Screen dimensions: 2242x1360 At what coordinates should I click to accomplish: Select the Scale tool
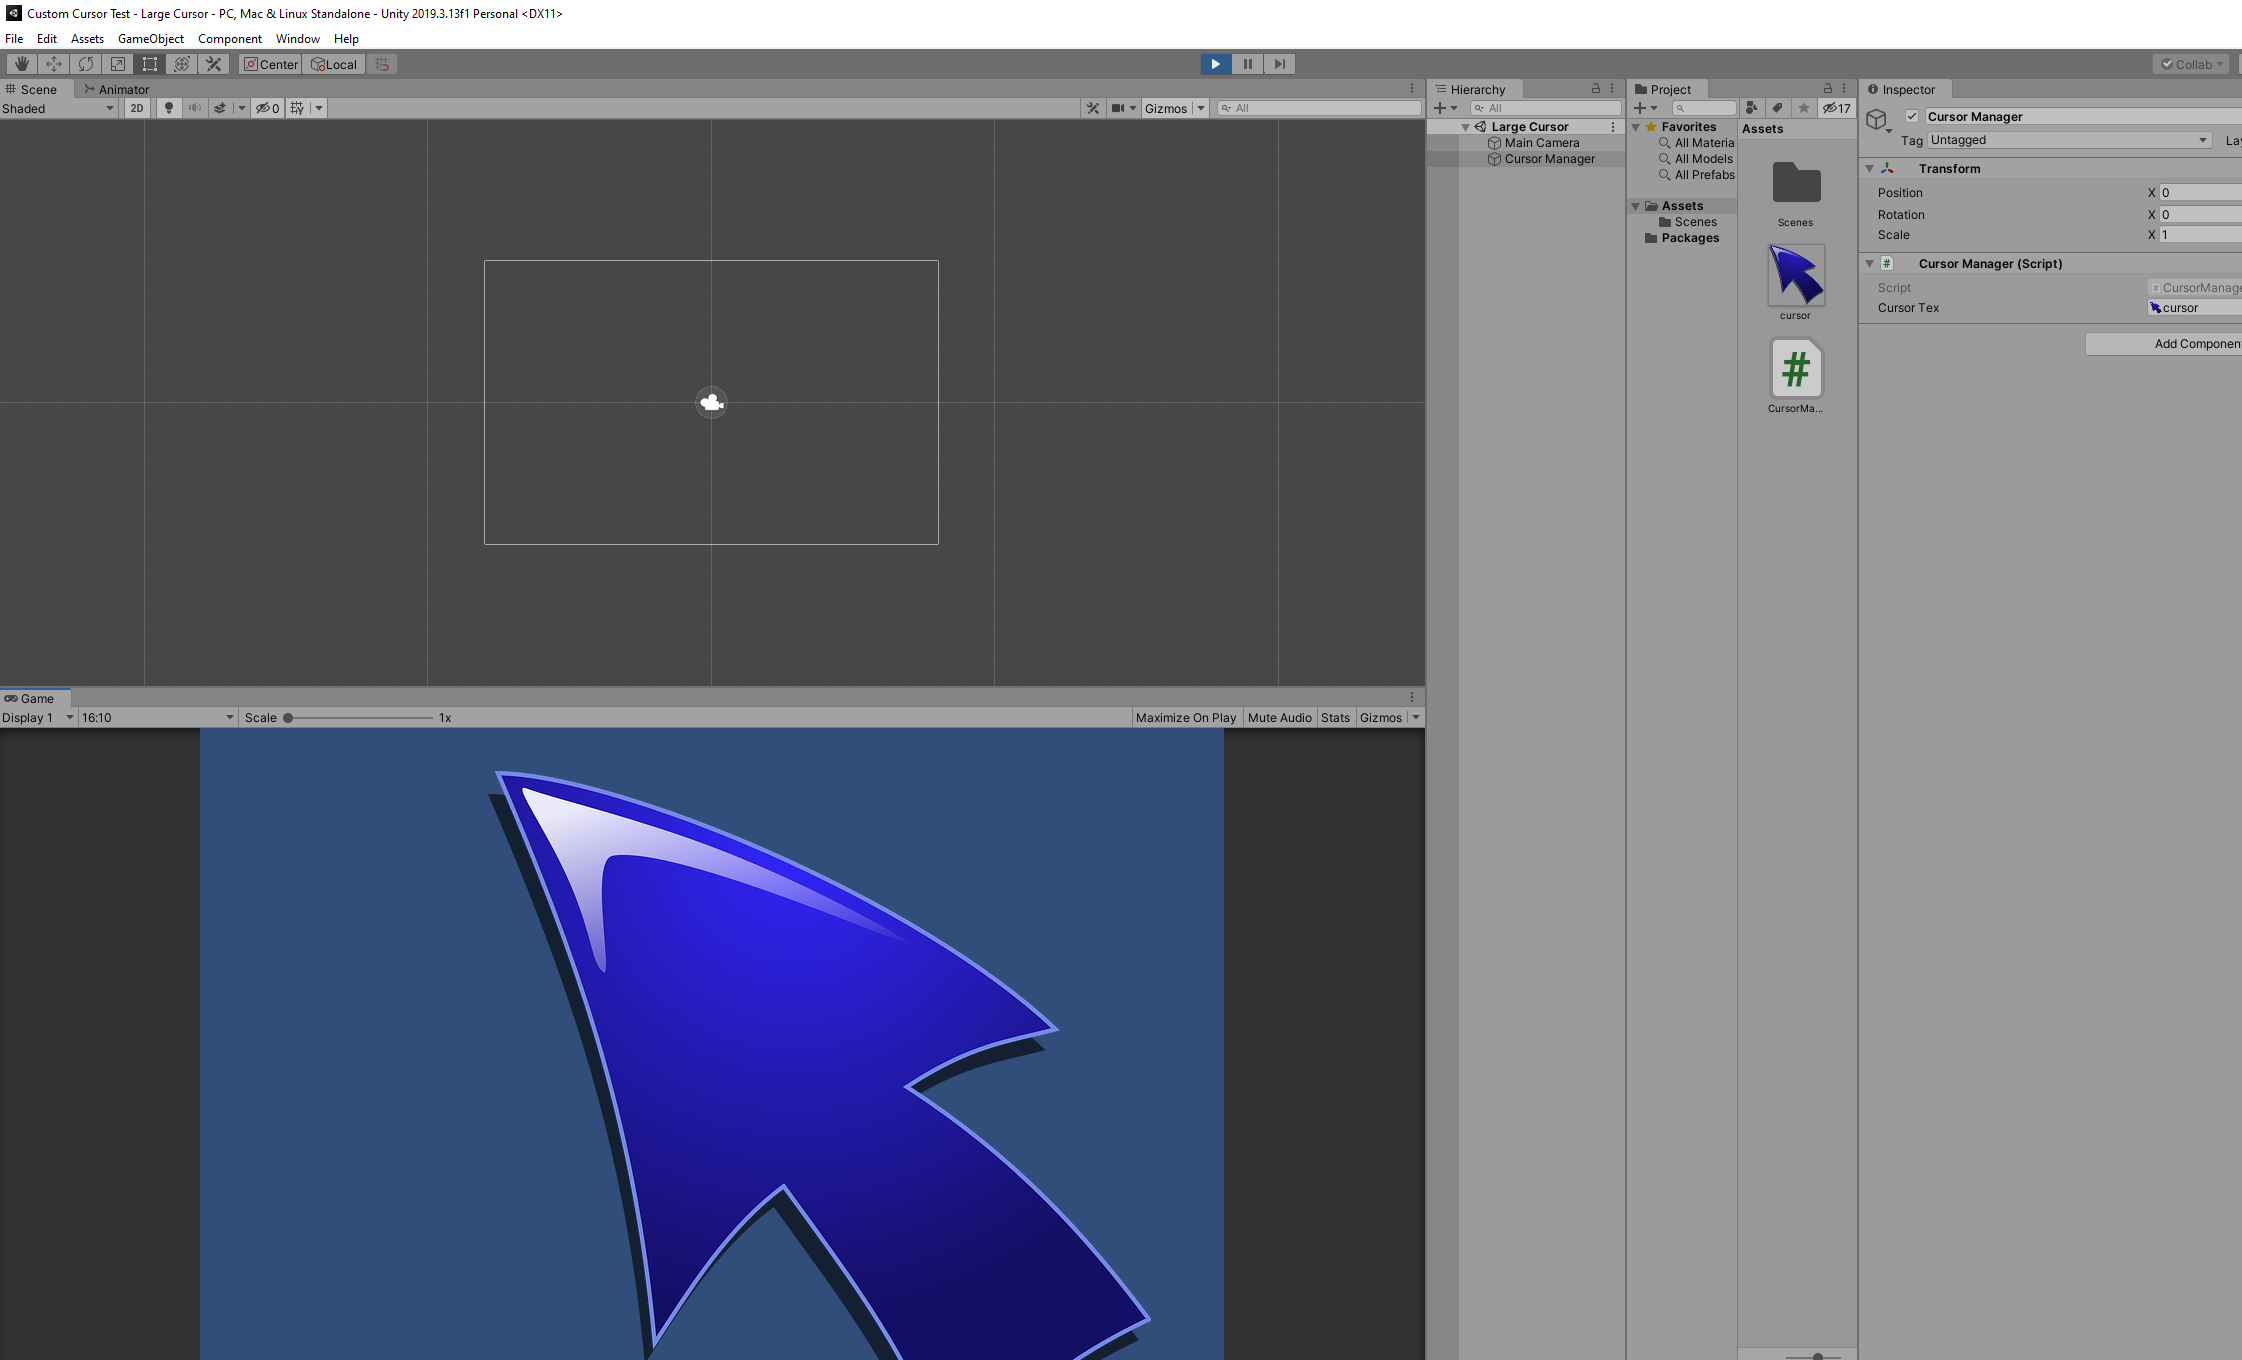118,64
